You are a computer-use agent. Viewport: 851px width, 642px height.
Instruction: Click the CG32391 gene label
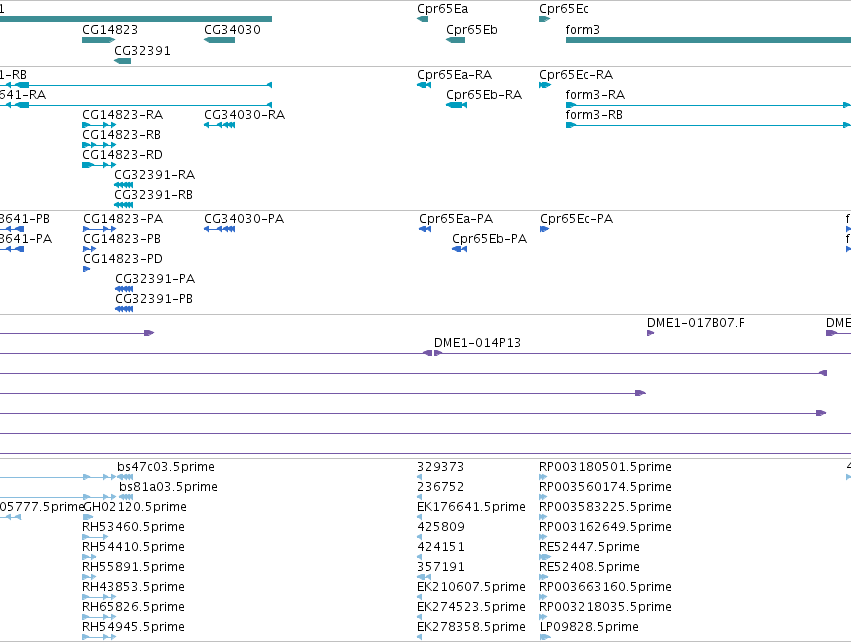tap(142, 50)
